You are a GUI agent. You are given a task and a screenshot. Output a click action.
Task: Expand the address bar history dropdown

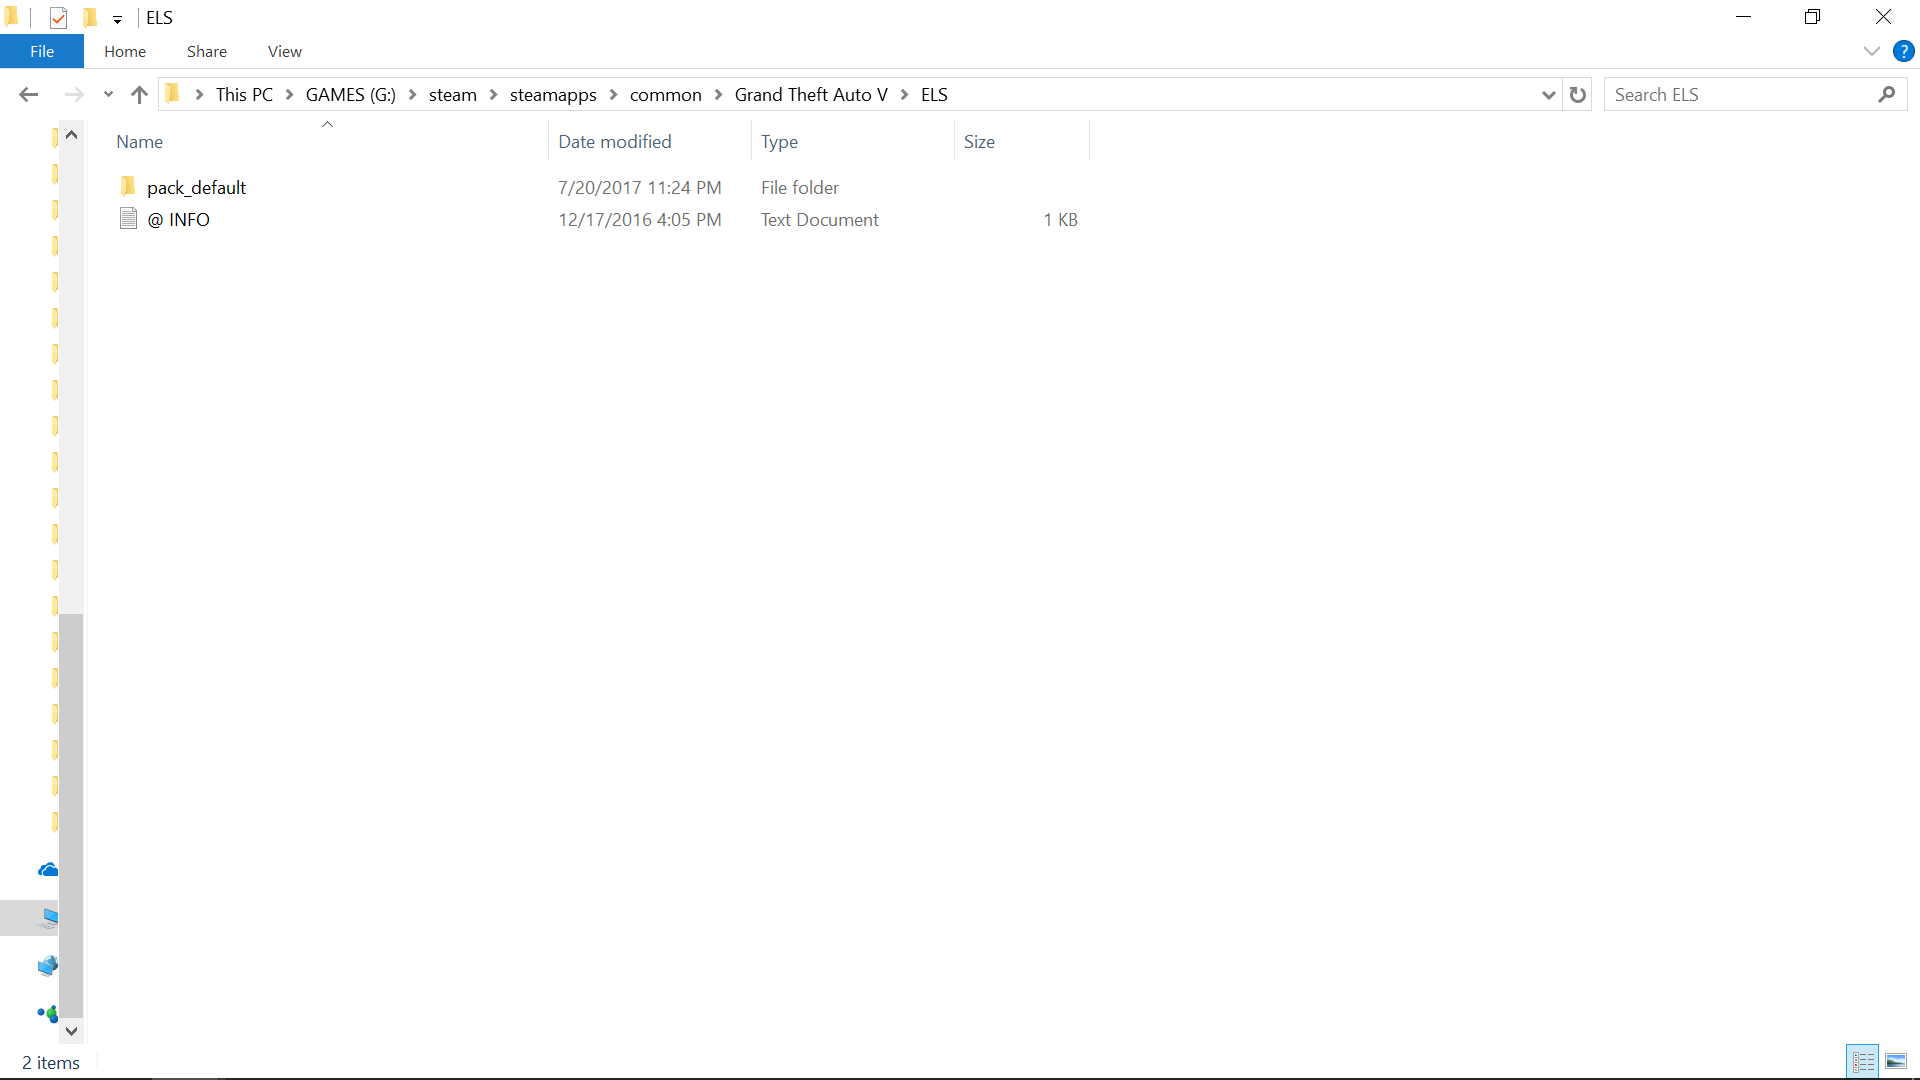click(x=1548, y=95)
